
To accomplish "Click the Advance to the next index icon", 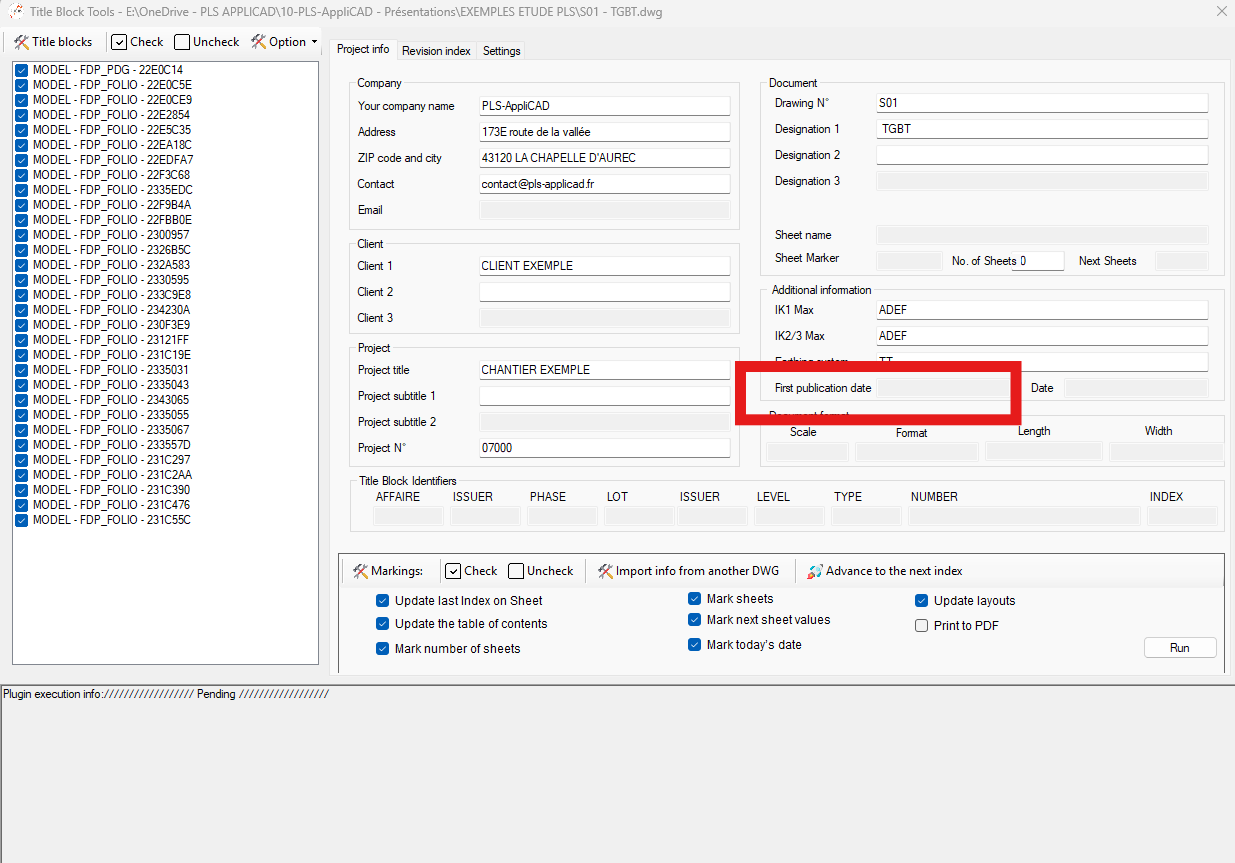I will (x=815, y=570).
